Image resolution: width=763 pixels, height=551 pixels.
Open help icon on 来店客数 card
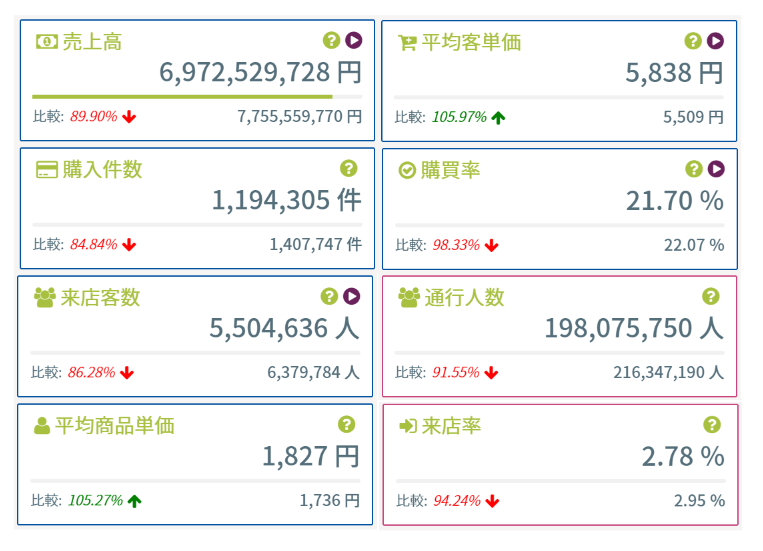click(x=329, y=296)
